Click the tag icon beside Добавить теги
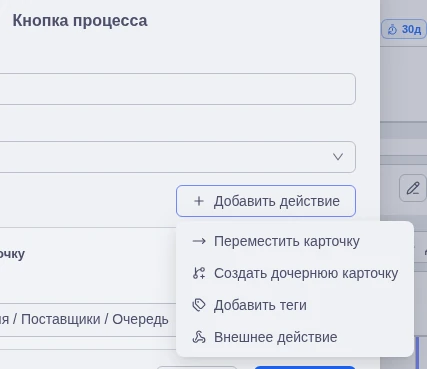The height and width of the screenshot is (369, 427). coord(199,305)
